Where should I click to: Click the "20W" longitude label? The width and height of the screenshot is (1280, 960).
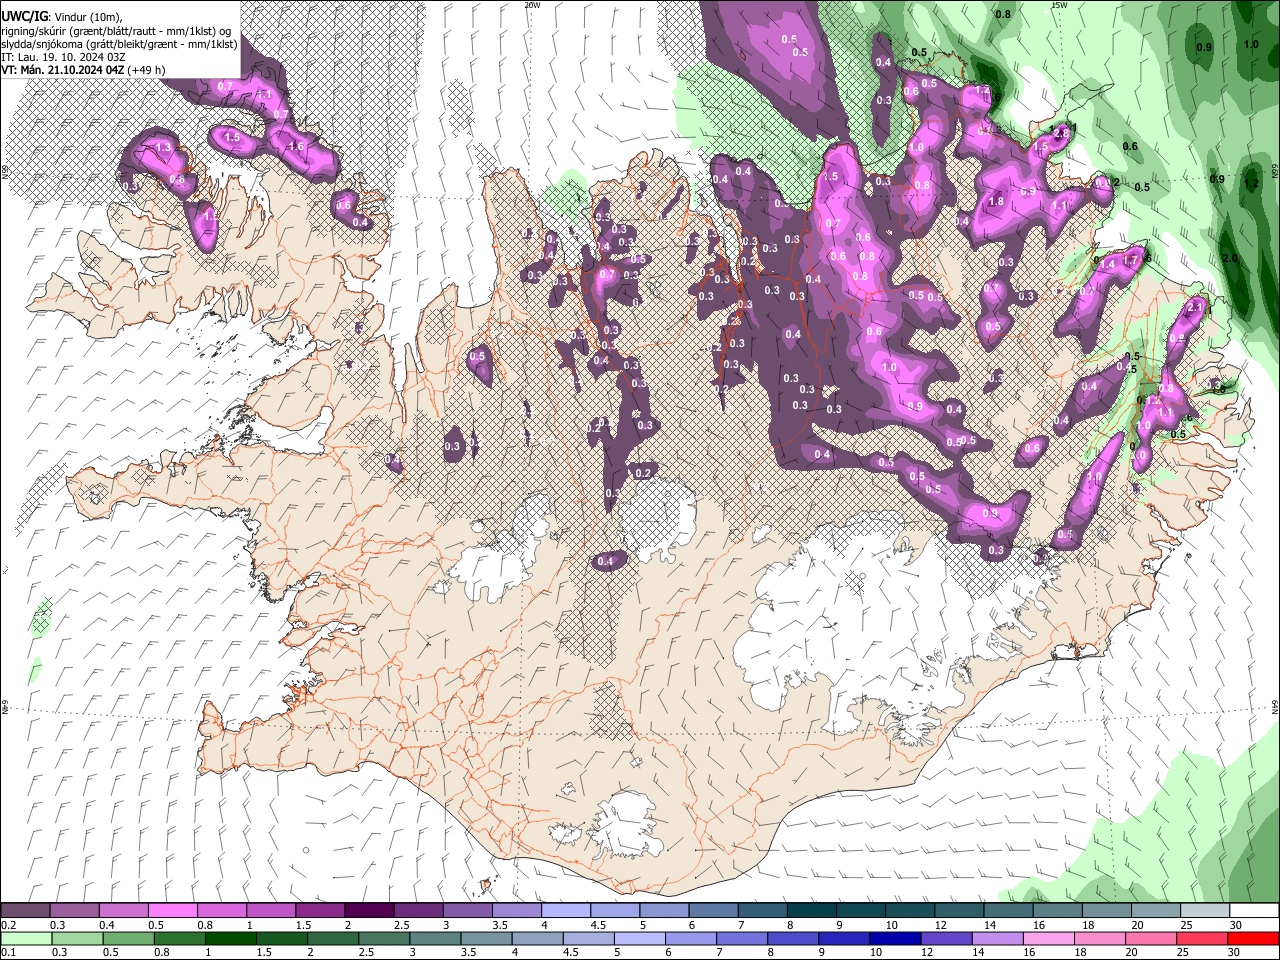tap(532, 5)
